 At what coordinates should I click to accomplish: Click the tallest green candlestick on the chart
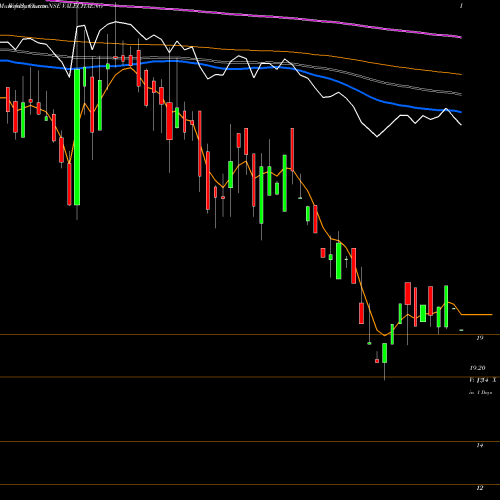77,137
